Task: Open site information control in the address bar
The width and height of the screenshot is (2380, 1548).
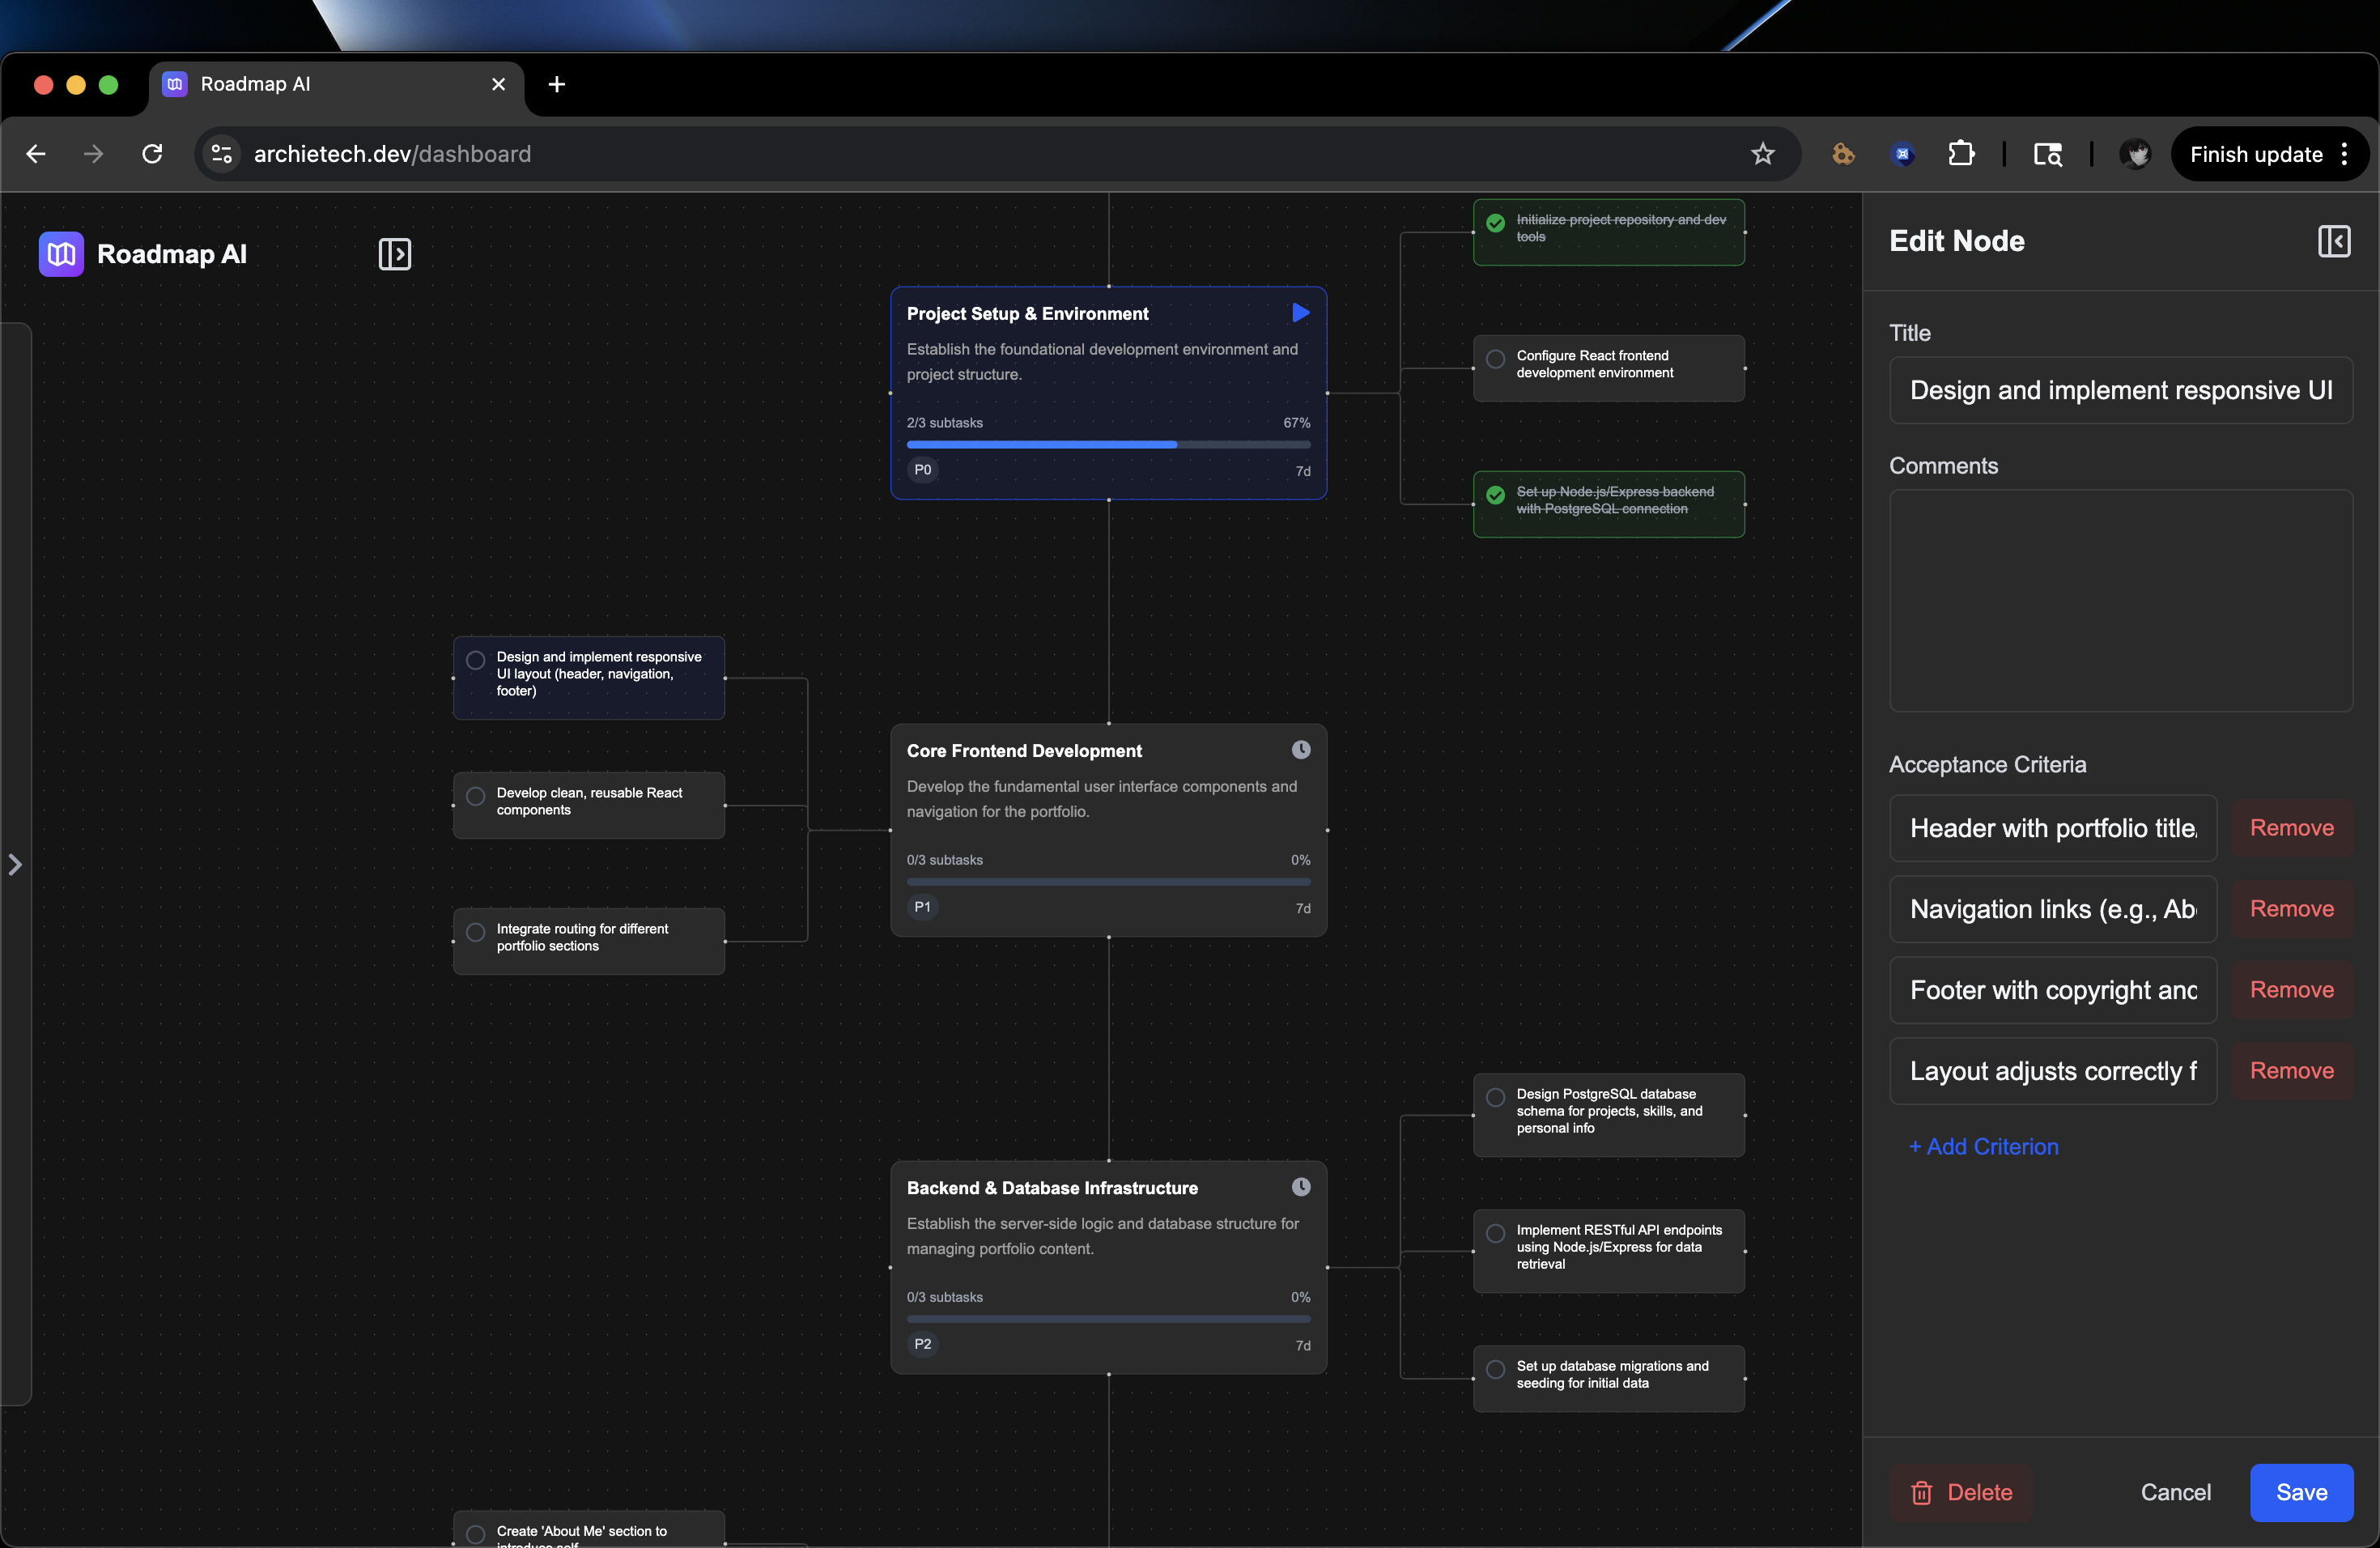Action: point(221,154)
